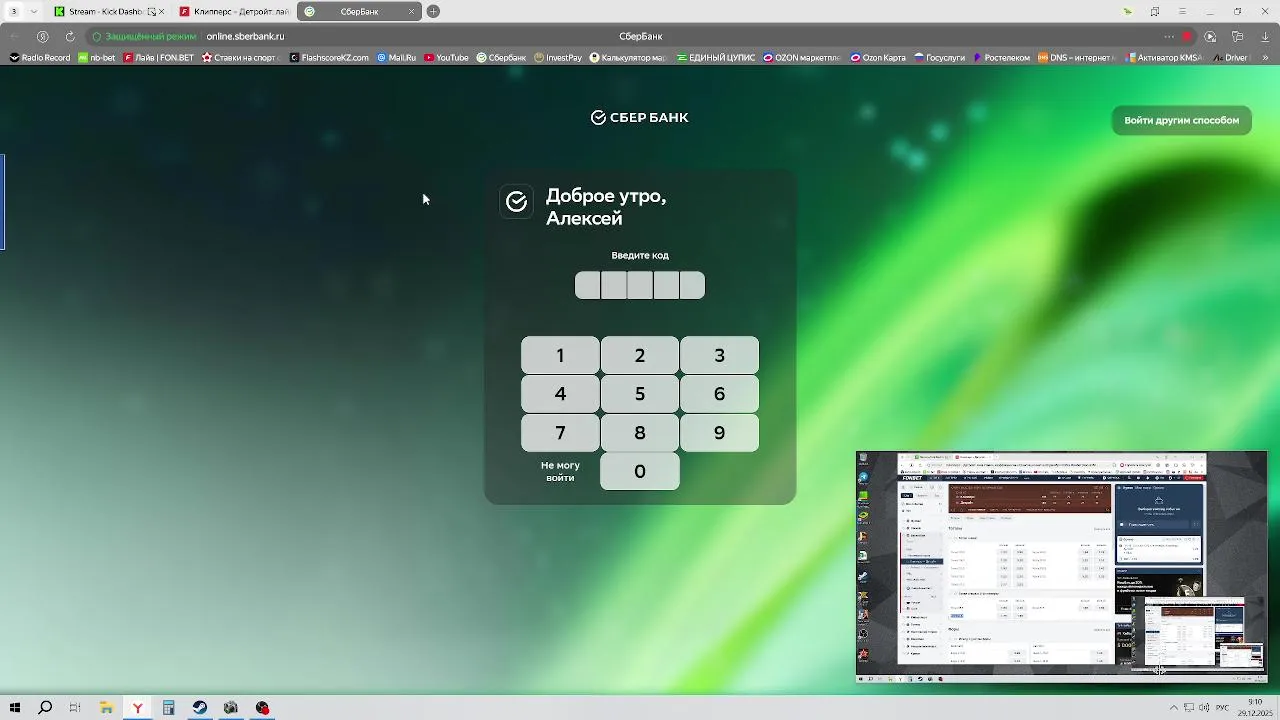
Task: Close the СберБанк tab
Action: [x=411, y=11]
